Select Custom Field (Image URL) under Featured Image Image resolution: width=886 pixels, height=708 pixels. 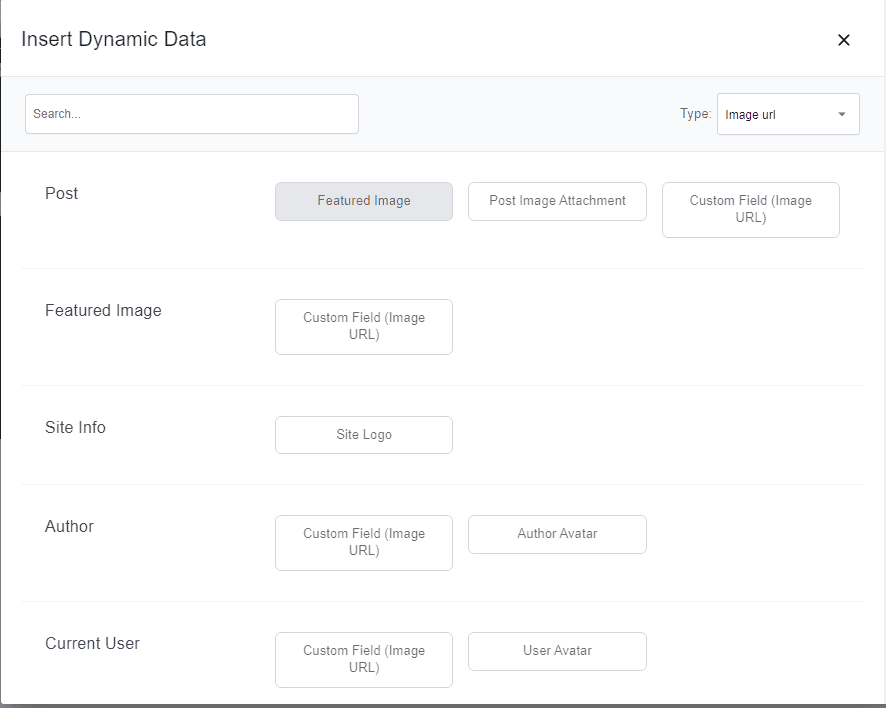pos(364,327)
